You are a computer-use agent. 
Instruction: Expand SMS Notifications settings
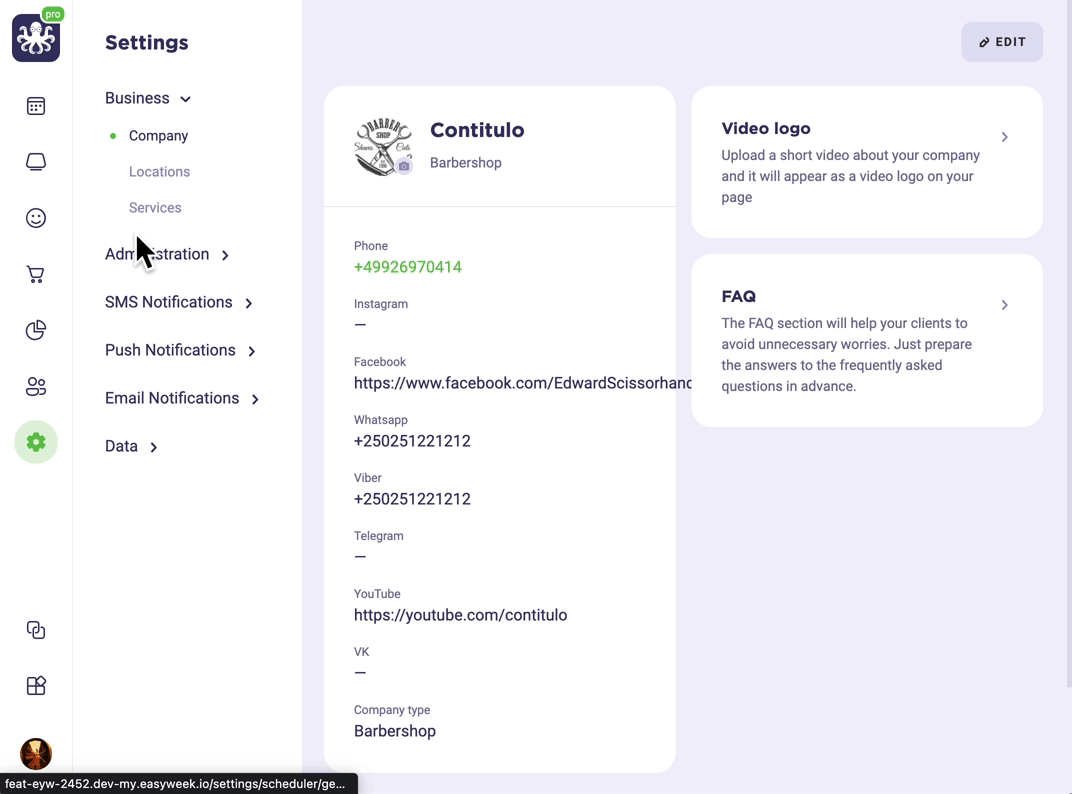coord(179,302)
